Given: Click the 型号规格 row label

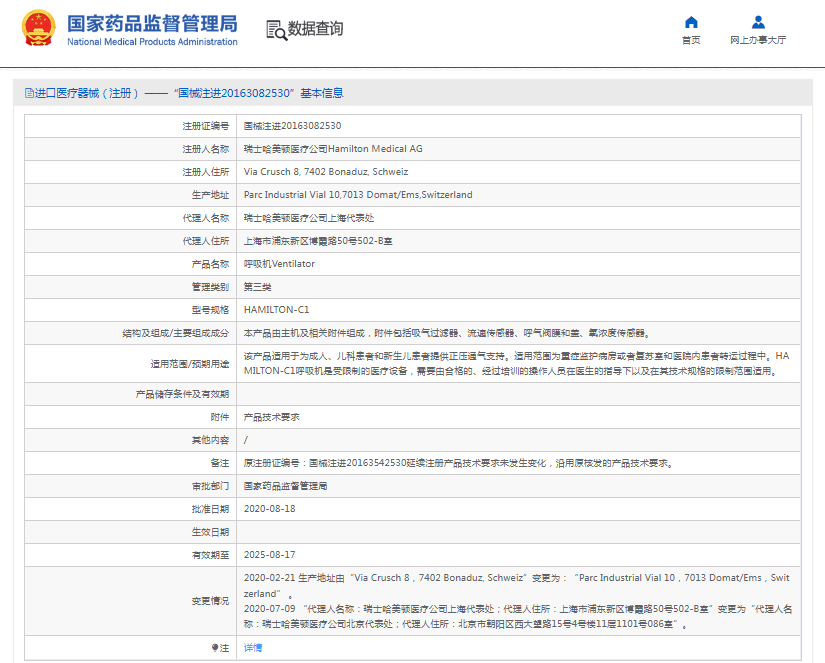Looking at the screenshot, I should [x=210, y=310].
